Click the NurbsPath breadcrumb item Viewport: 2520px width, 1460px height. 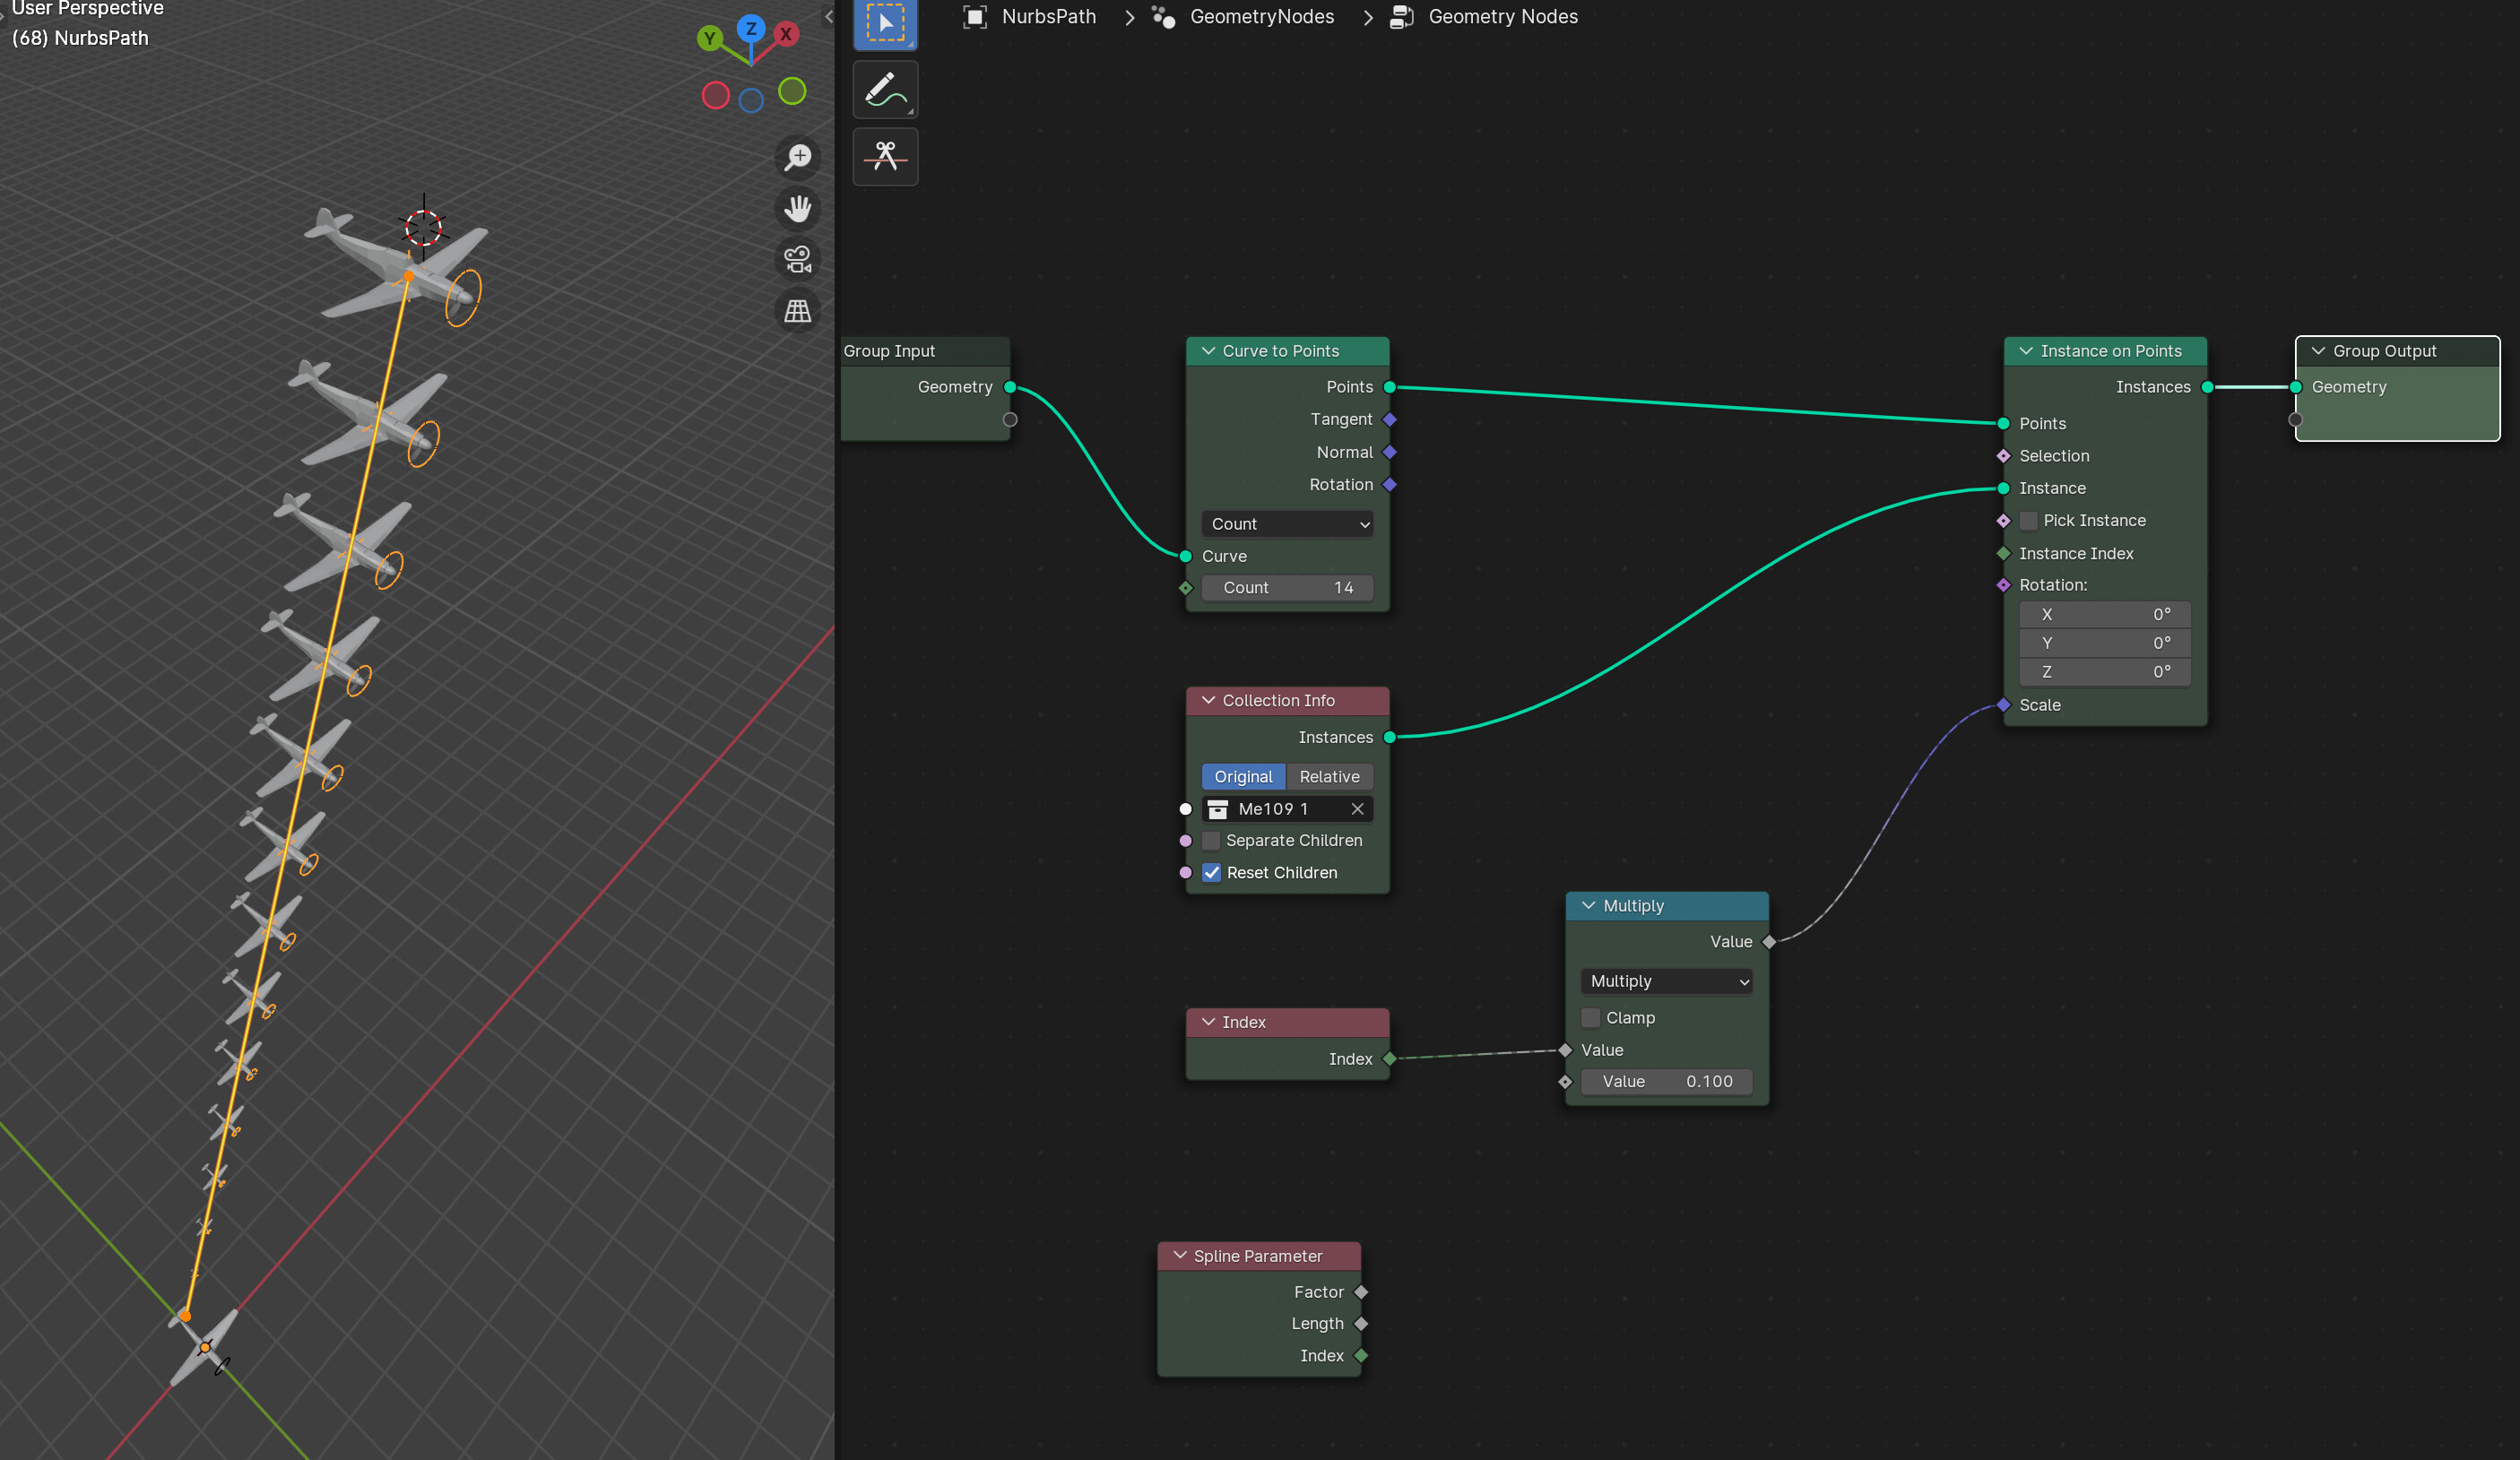pos(1048,17)
